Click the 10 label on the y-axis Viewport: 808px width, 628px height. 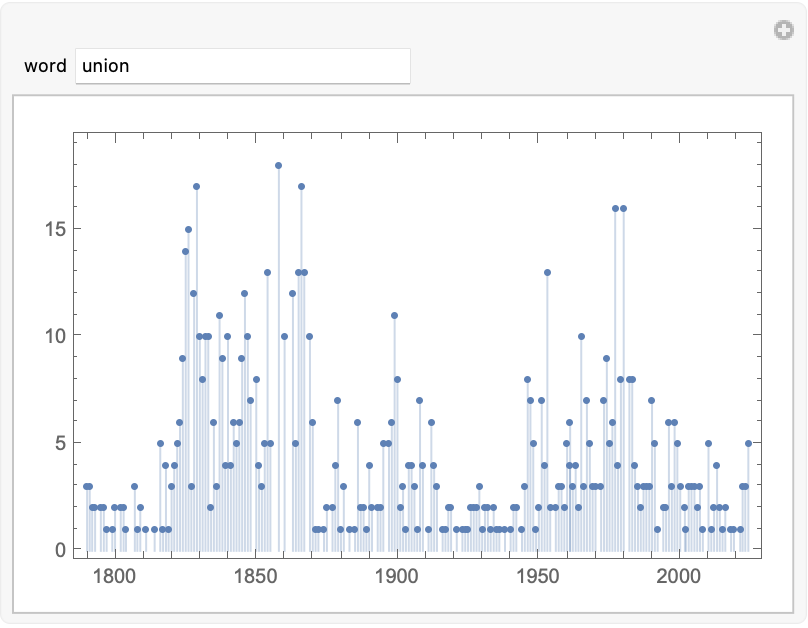point(52,336)
